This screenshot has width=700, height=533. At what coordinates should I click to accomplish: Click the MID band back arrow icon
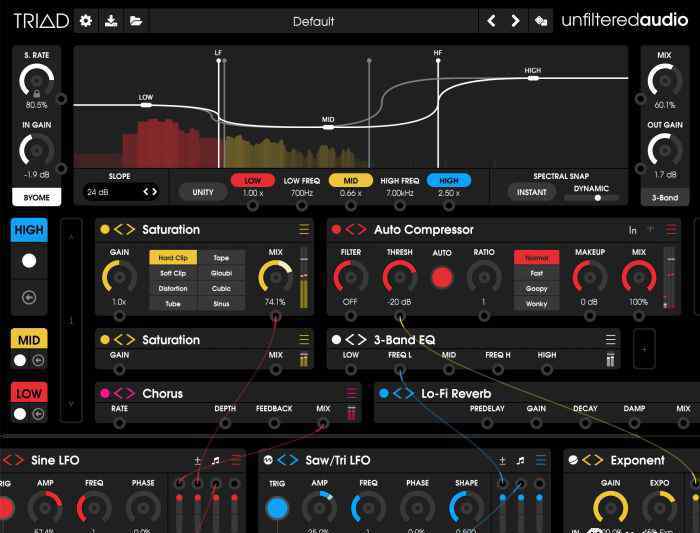pyautogui.click(x=39, y=360)
